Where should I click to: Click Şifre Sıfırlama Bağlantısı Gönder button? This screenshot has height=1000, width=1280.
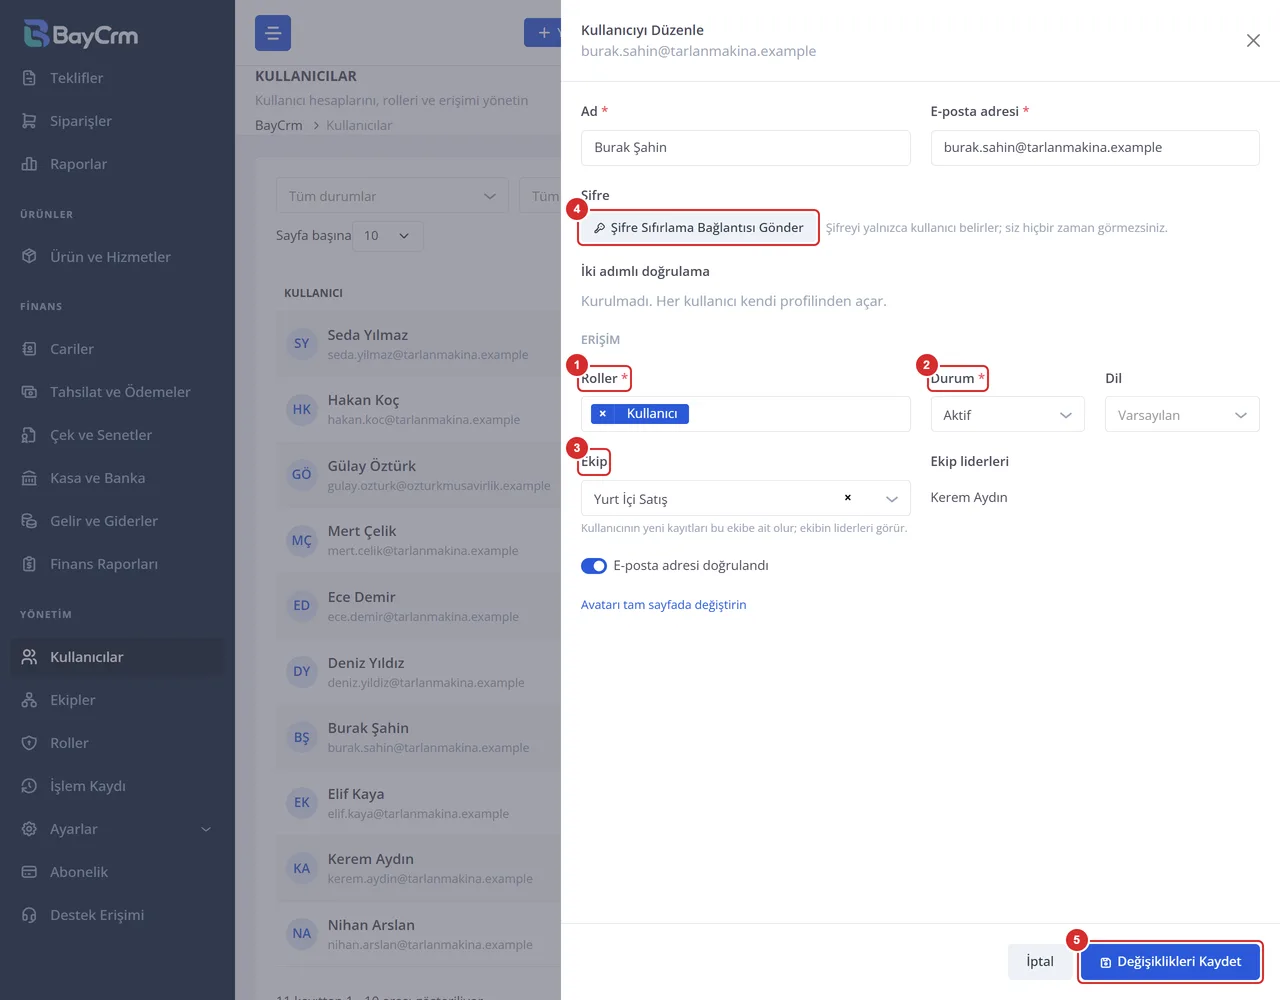click(x=698, y=228)
